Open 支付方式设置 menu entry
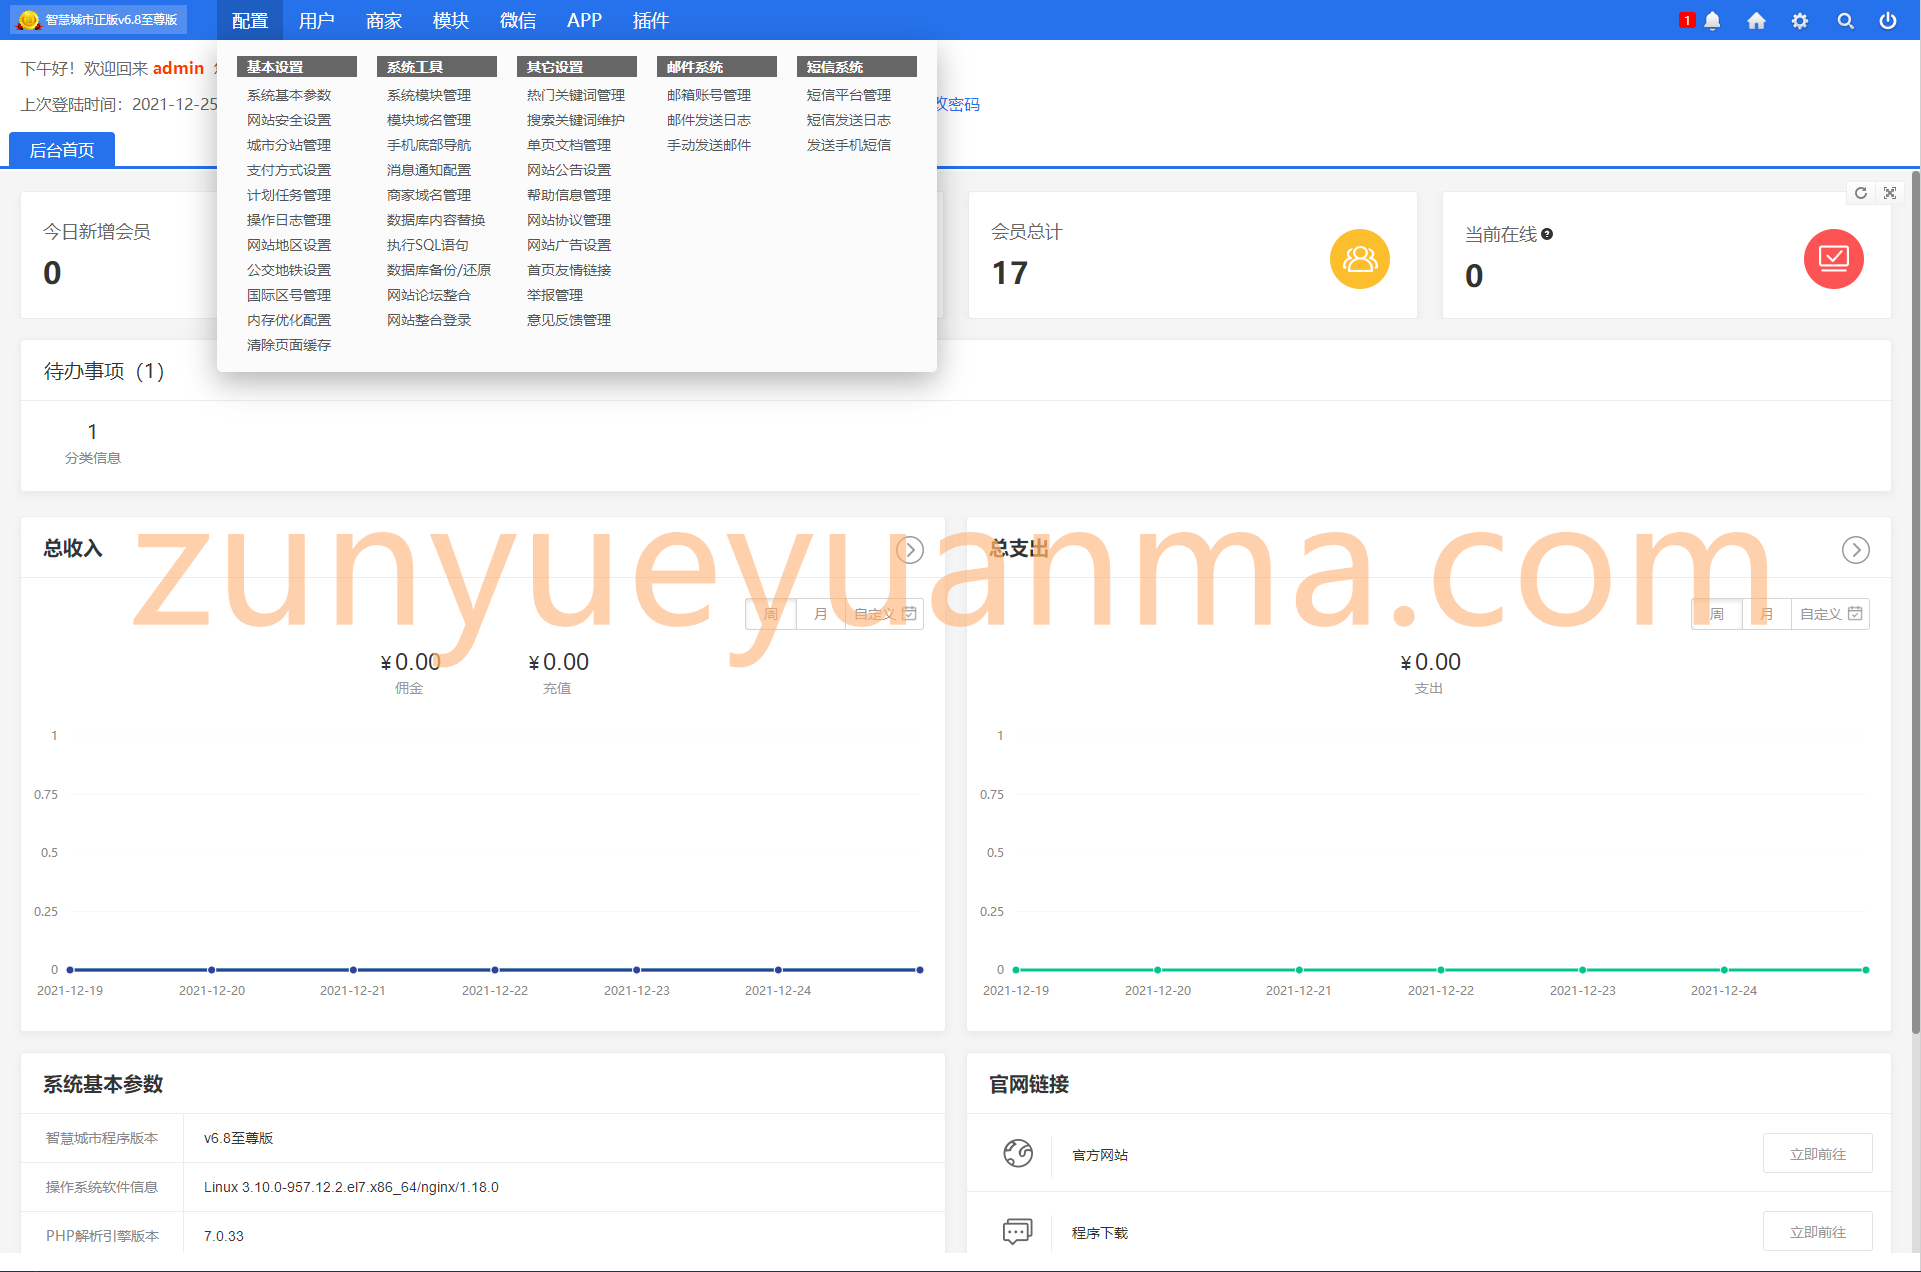Image resolution: width=1921 pixels, height=1272 pixels. pos(289,170)
